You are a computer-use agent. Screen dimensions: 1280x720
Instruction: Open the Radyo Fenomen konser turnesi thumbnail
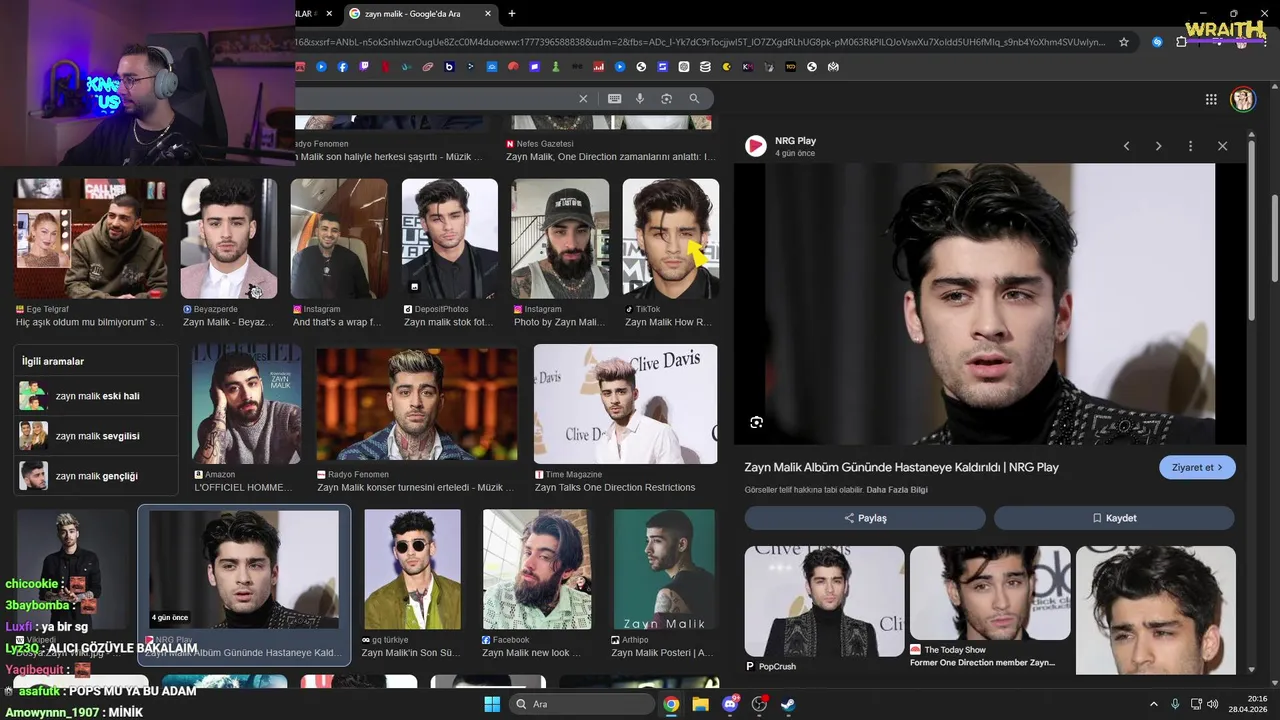pos(417,404)
